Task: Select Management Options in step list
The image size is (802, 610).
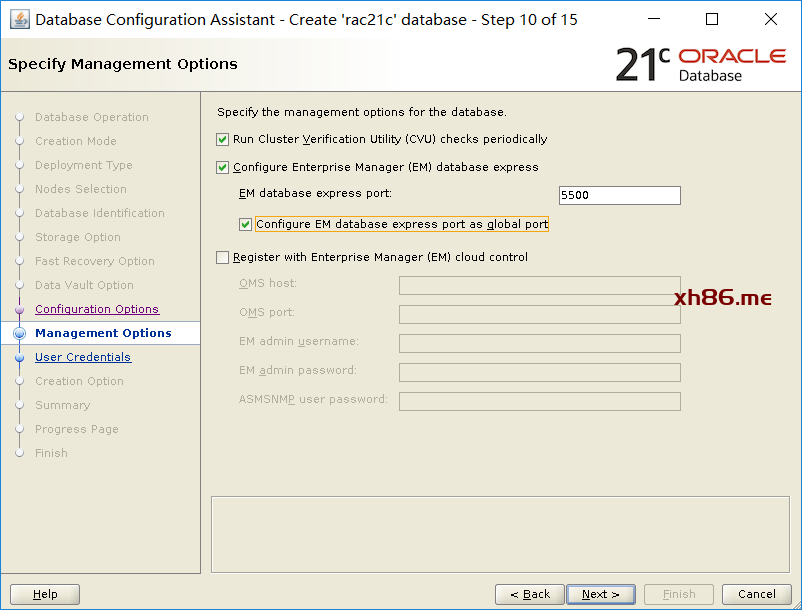Action: coord(103,334)
